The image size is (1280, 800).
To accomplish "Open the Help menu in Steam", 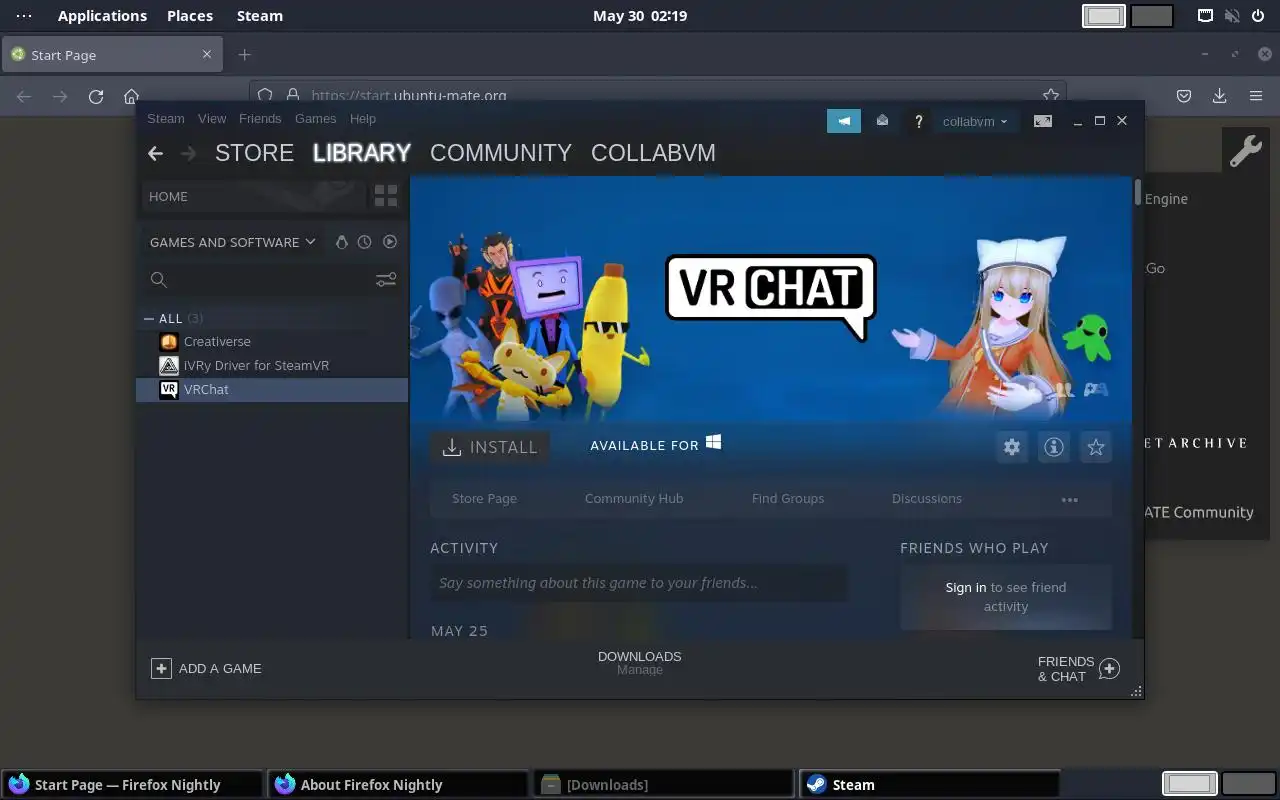I will 363,118.
